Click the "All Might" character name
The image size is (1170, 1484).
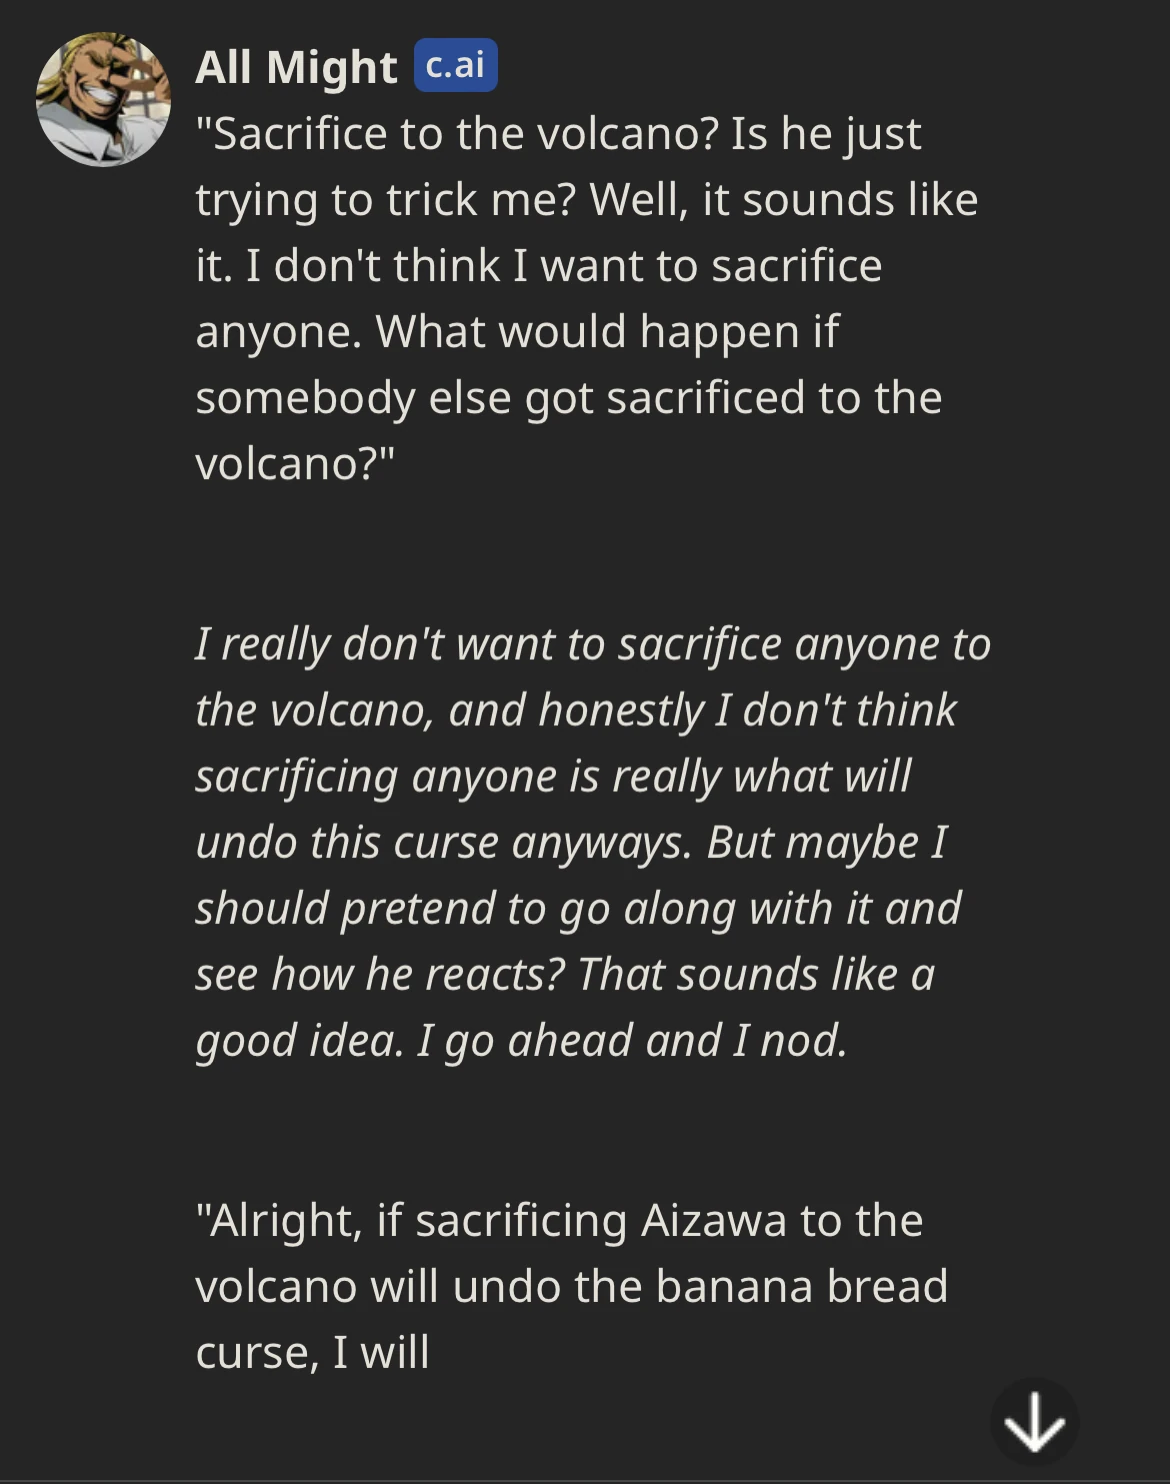(296, 67)
